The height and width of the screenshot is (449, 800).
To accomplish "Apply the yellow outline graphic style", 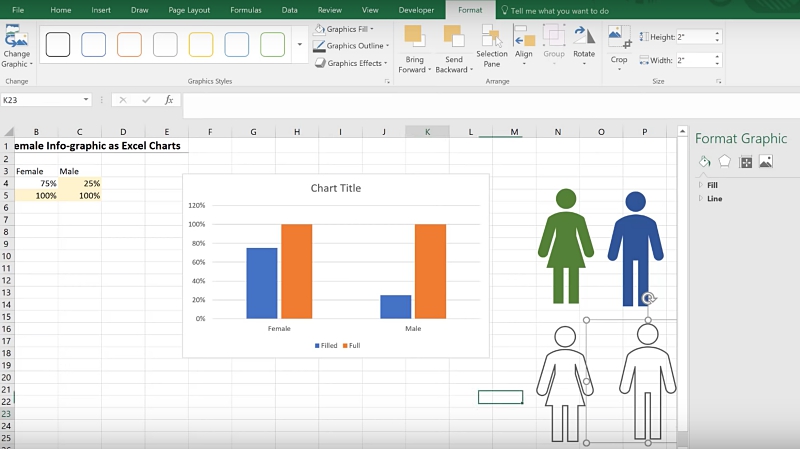I will pos(201,44).
